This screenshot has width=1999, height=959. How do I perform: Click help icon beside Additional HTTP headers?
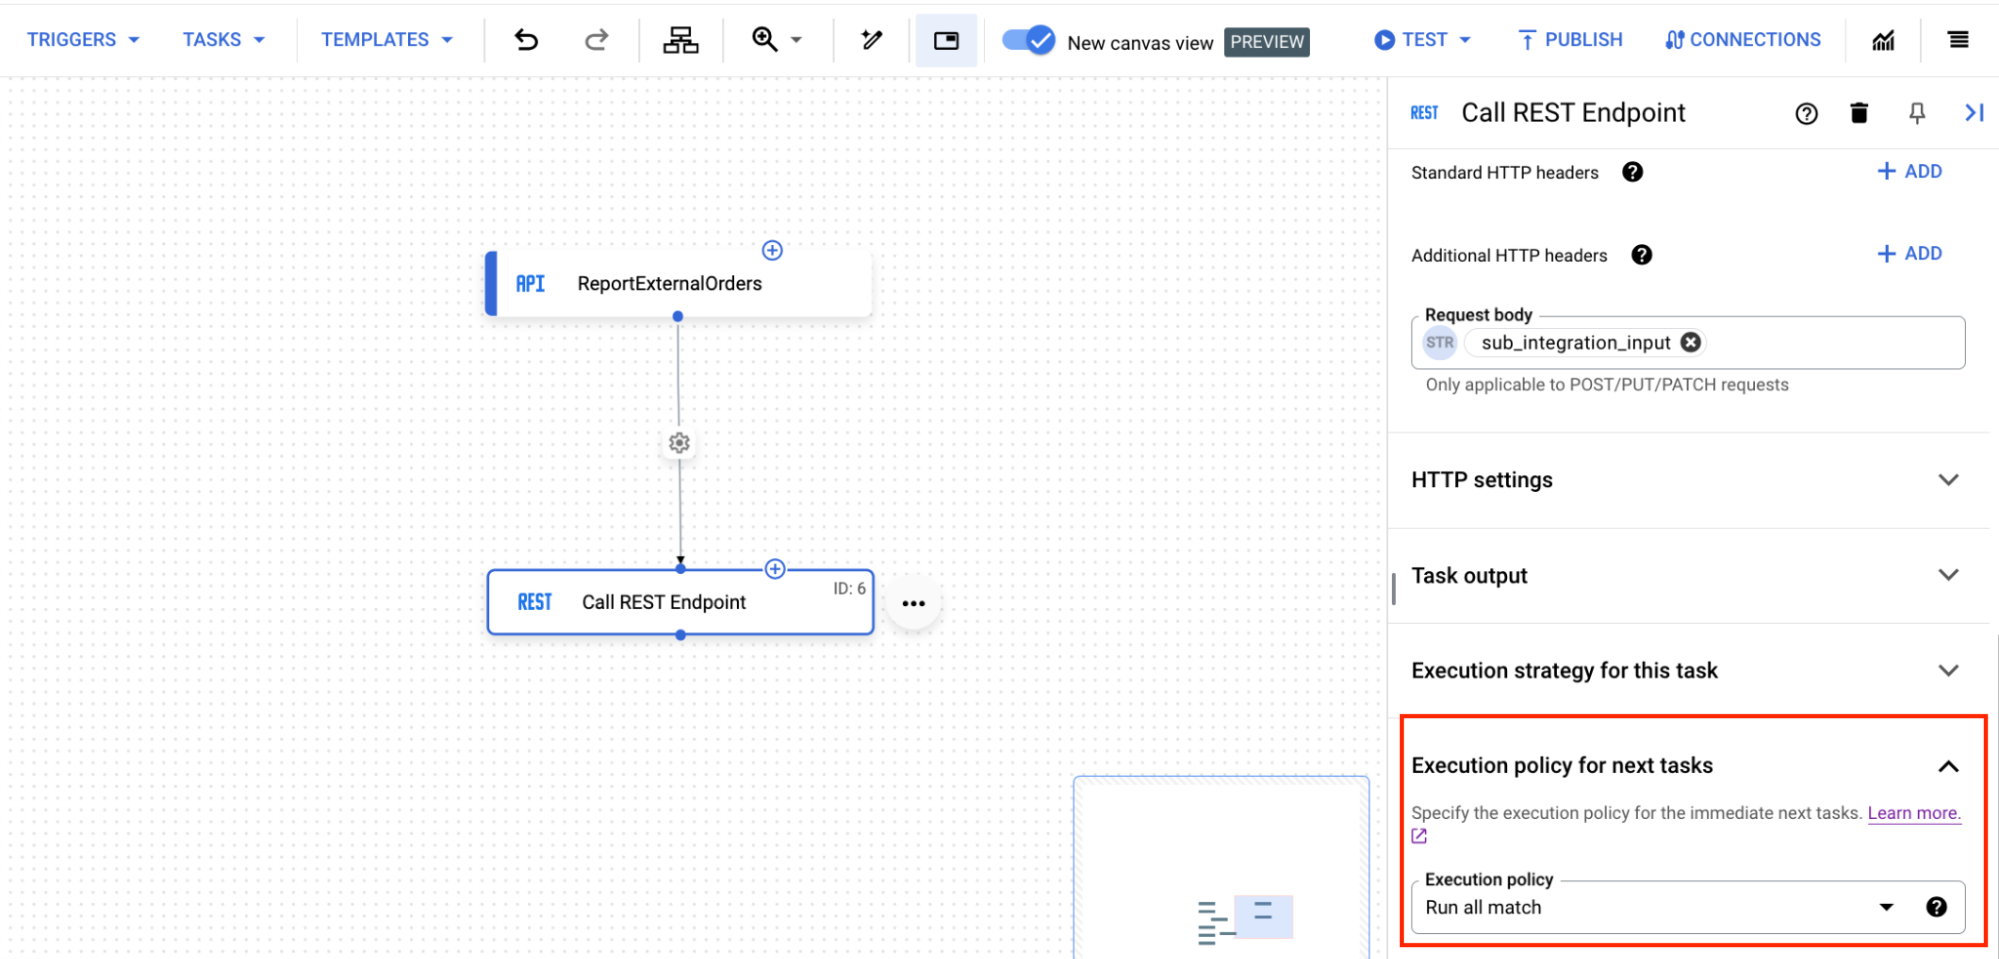[x=1641, y=255]
